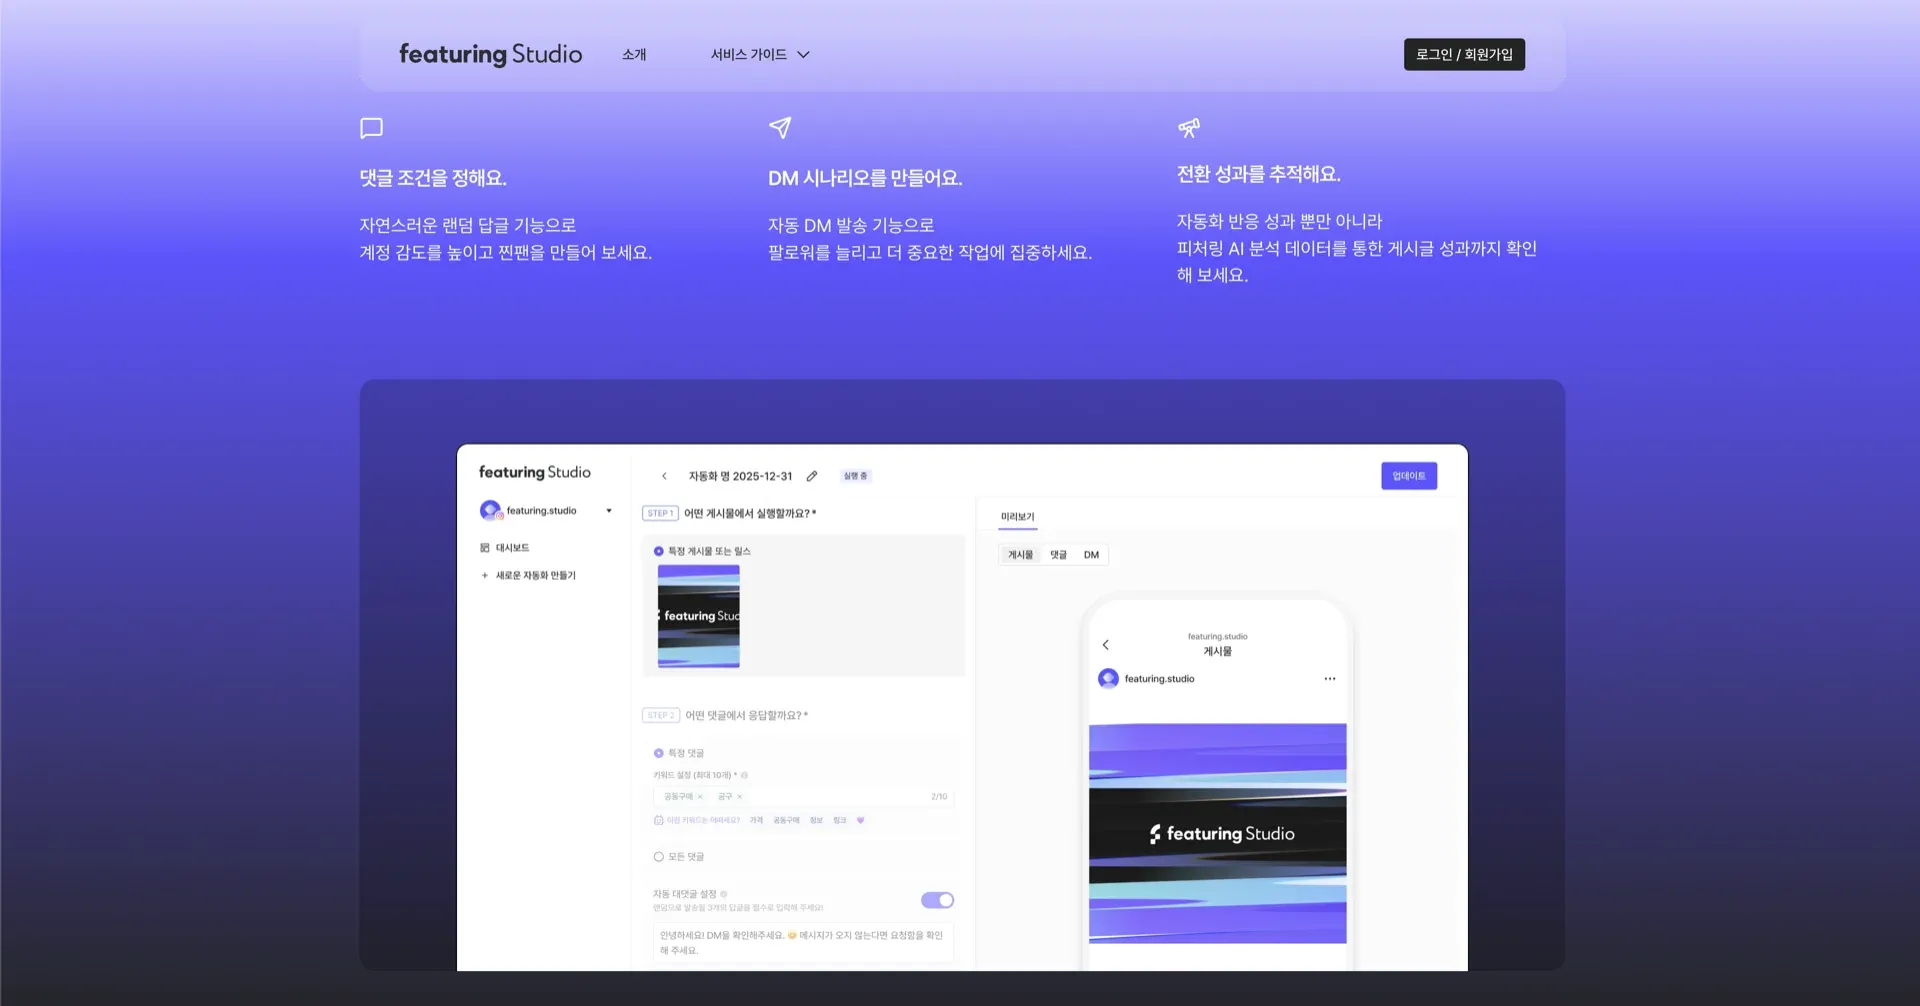Open the 소개 menu item

click(634, 54)
